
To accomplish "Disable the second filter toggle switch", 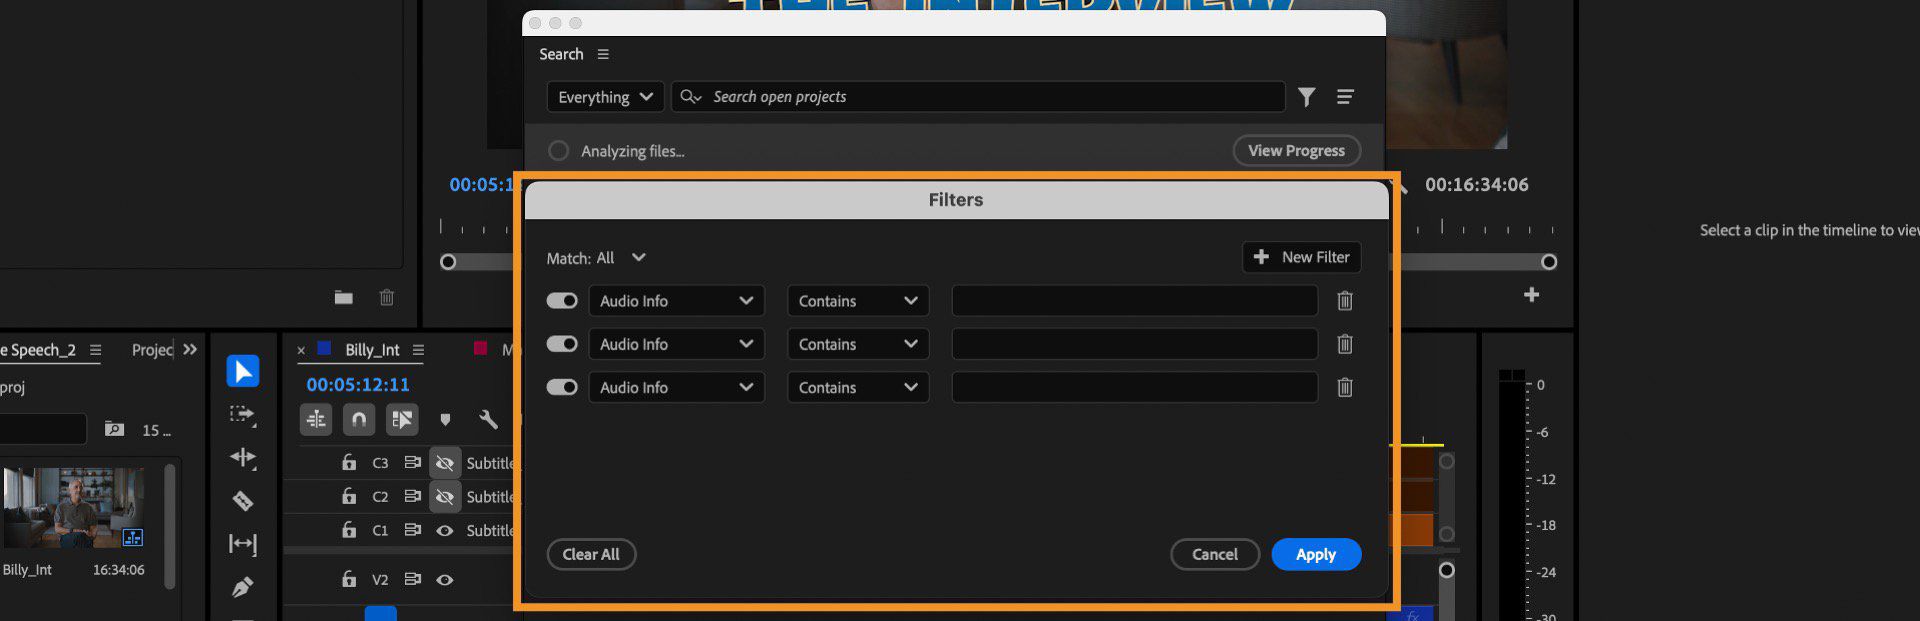I will pyautogui.click(x=562, y=344).
